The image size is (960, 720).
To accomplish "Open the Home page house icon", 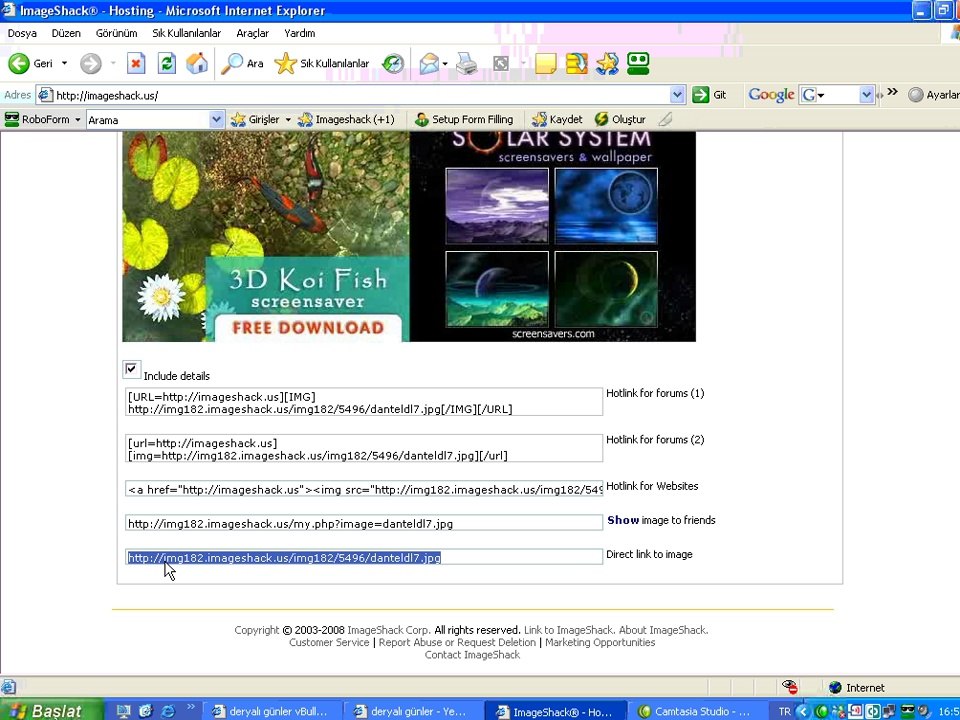I will (x=197, y=63).
